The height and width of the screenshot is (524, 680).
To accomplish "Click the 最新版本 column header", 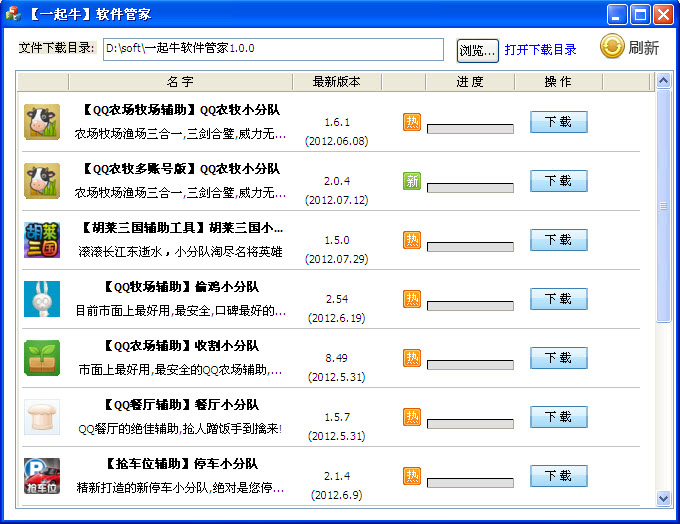I will [x=337, y=82].
